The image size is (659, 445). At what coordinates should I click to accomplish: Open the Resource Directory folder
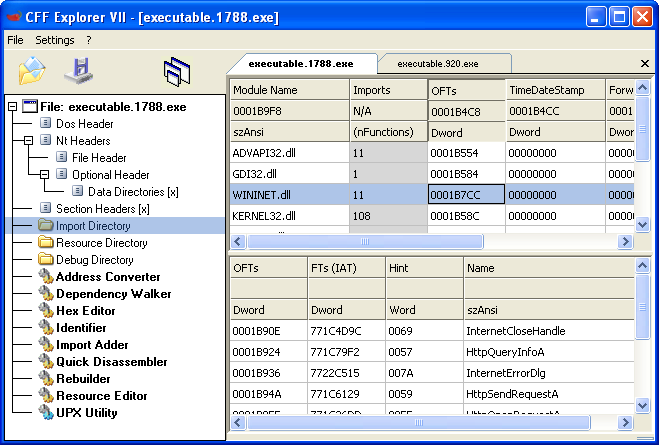pyautogui.click(x=101, y=243)
